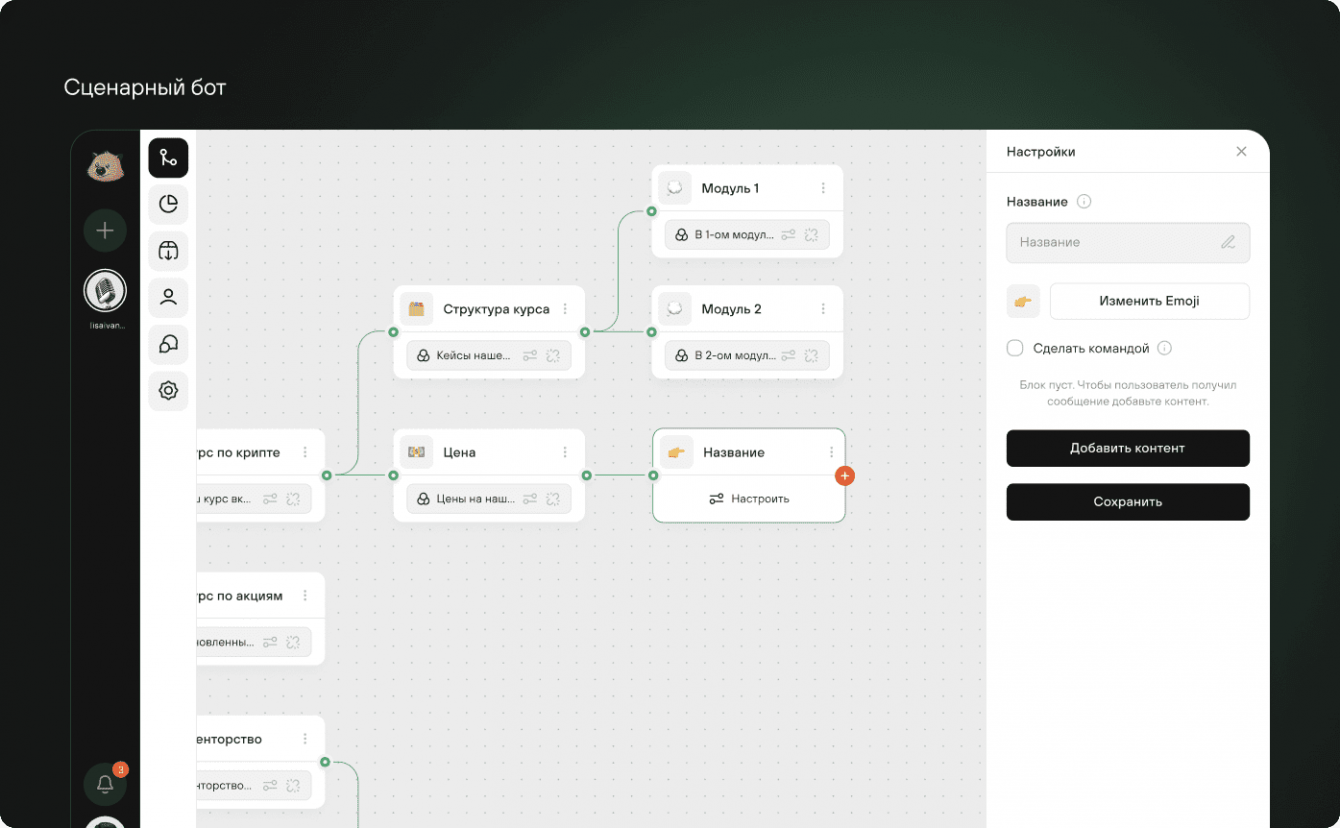The width and height of the screenshot is (1340, 828).
Task: Click the box with down arrow sidebar icon
Action: coord(168,251)
